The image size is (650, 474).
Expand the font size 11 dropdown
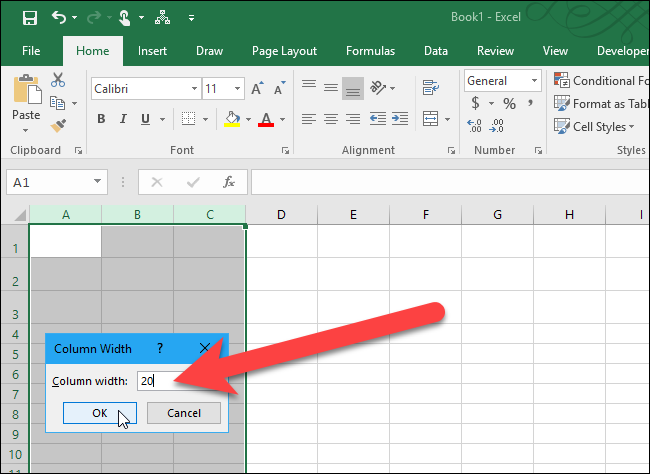[238, 89]
